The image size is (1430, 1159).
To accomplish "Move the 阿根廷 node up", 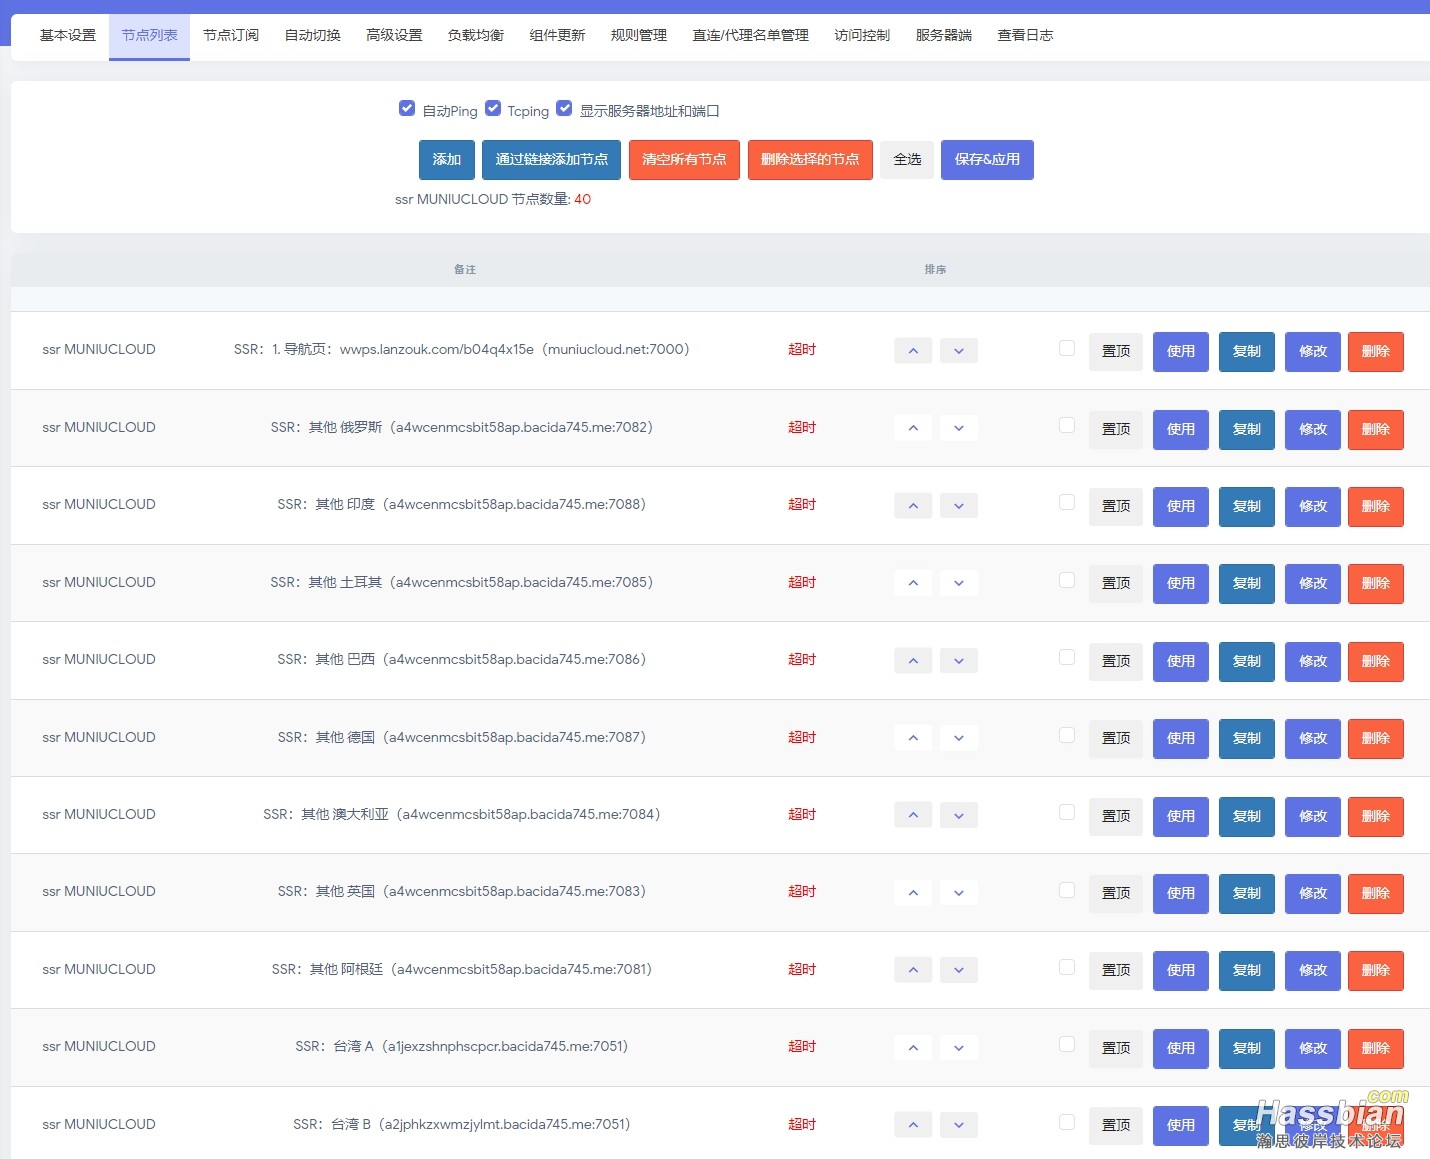I will tap(913, 970).
